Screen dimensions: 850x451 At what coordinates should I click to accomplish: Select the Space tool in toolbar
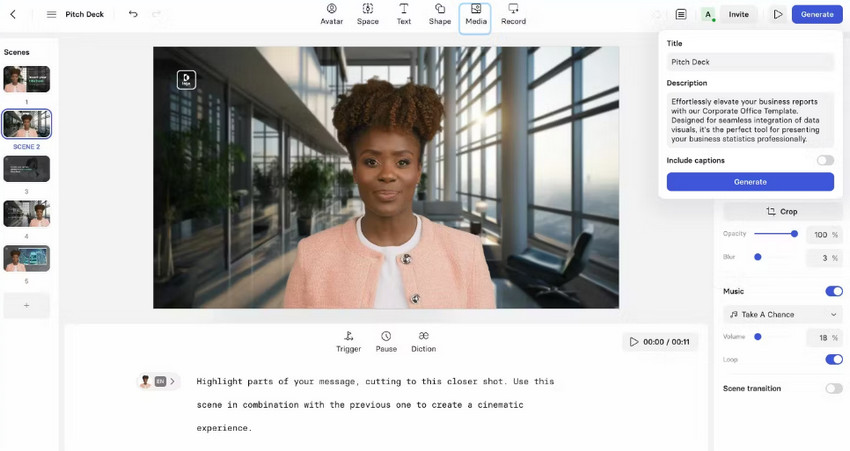pos(367,14)
